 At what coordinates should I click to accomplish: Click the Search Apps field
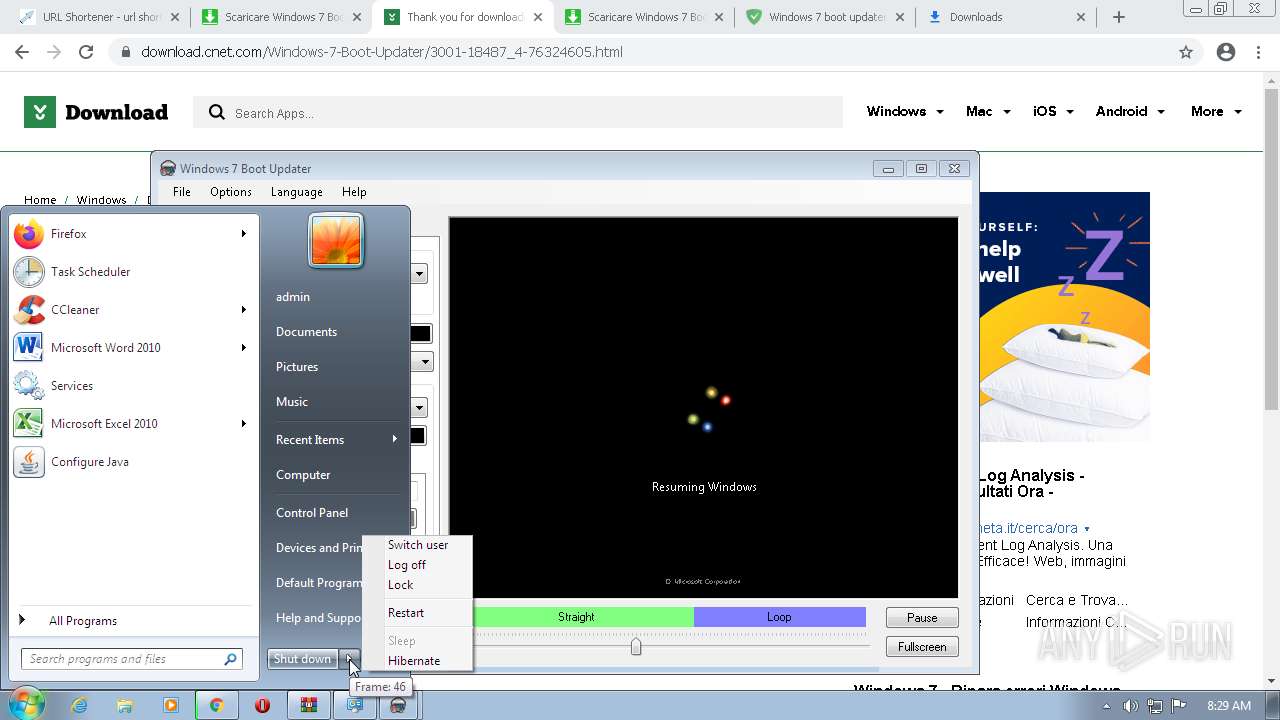point(518,113)
